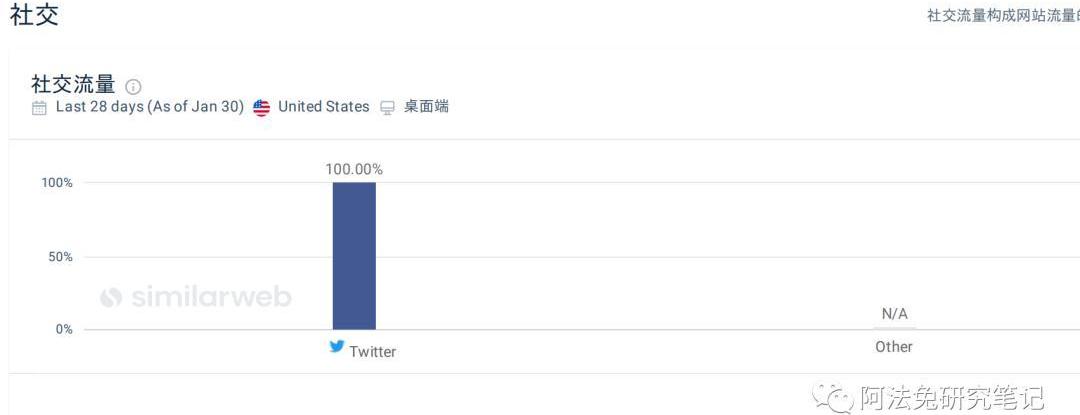1080x415 pixels.
Task: Click the 阿法兔研究笔记 watermark text
Action: click(x=950, y=398)
